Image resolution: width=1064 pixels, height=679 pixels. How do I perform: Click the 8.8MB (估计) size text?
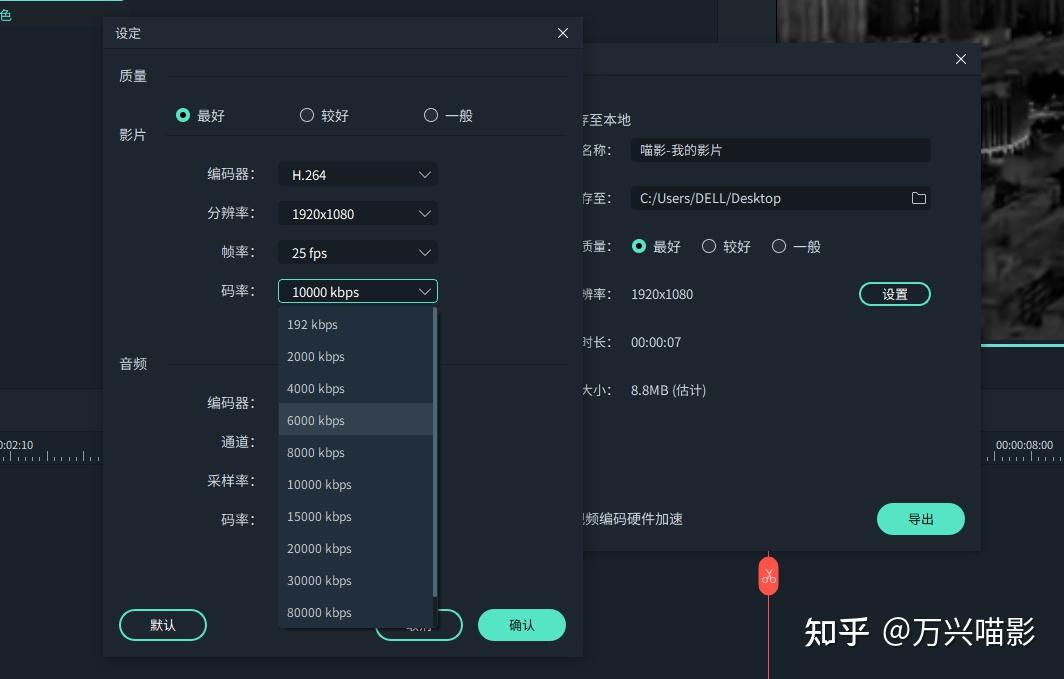[668, 390]
